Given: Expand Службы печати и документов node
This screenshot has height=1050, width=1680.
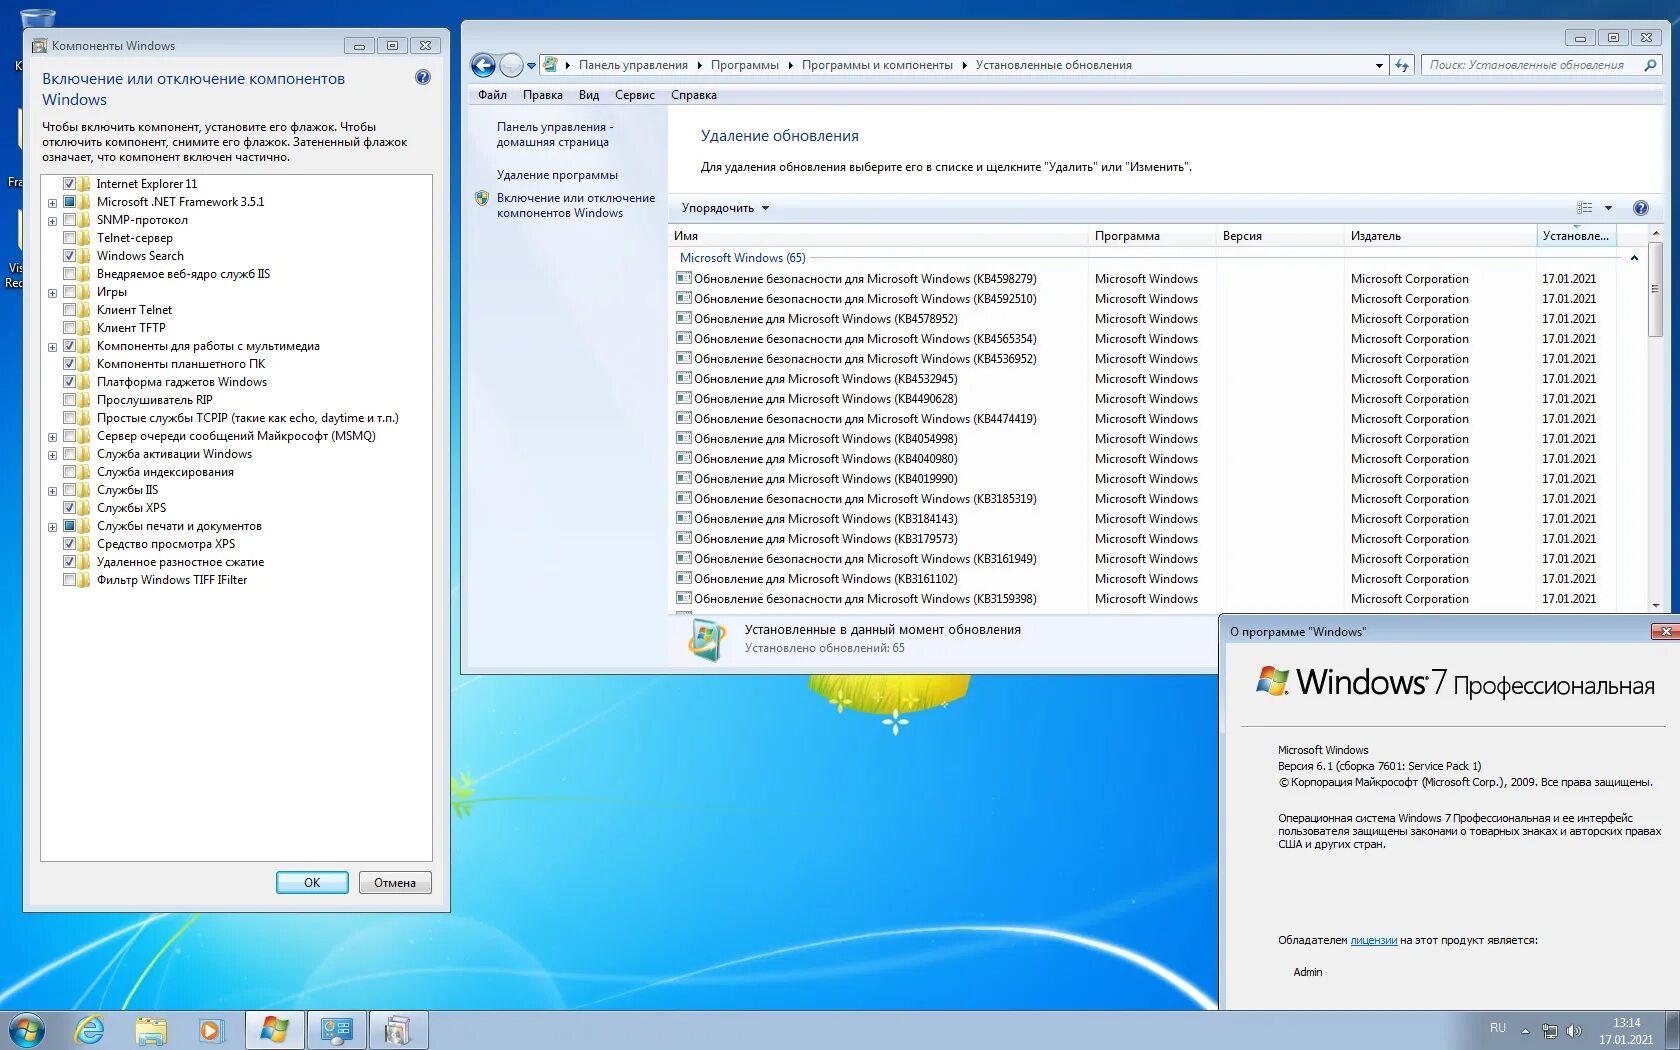Looking at the screenshot, I should (x=52, y=527).
